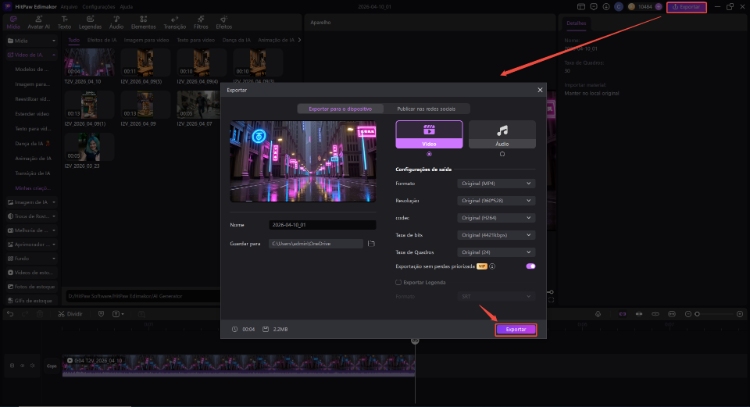Click the folder browse icon beside Guardar para

pyautogui.click(x=371, y=243)
